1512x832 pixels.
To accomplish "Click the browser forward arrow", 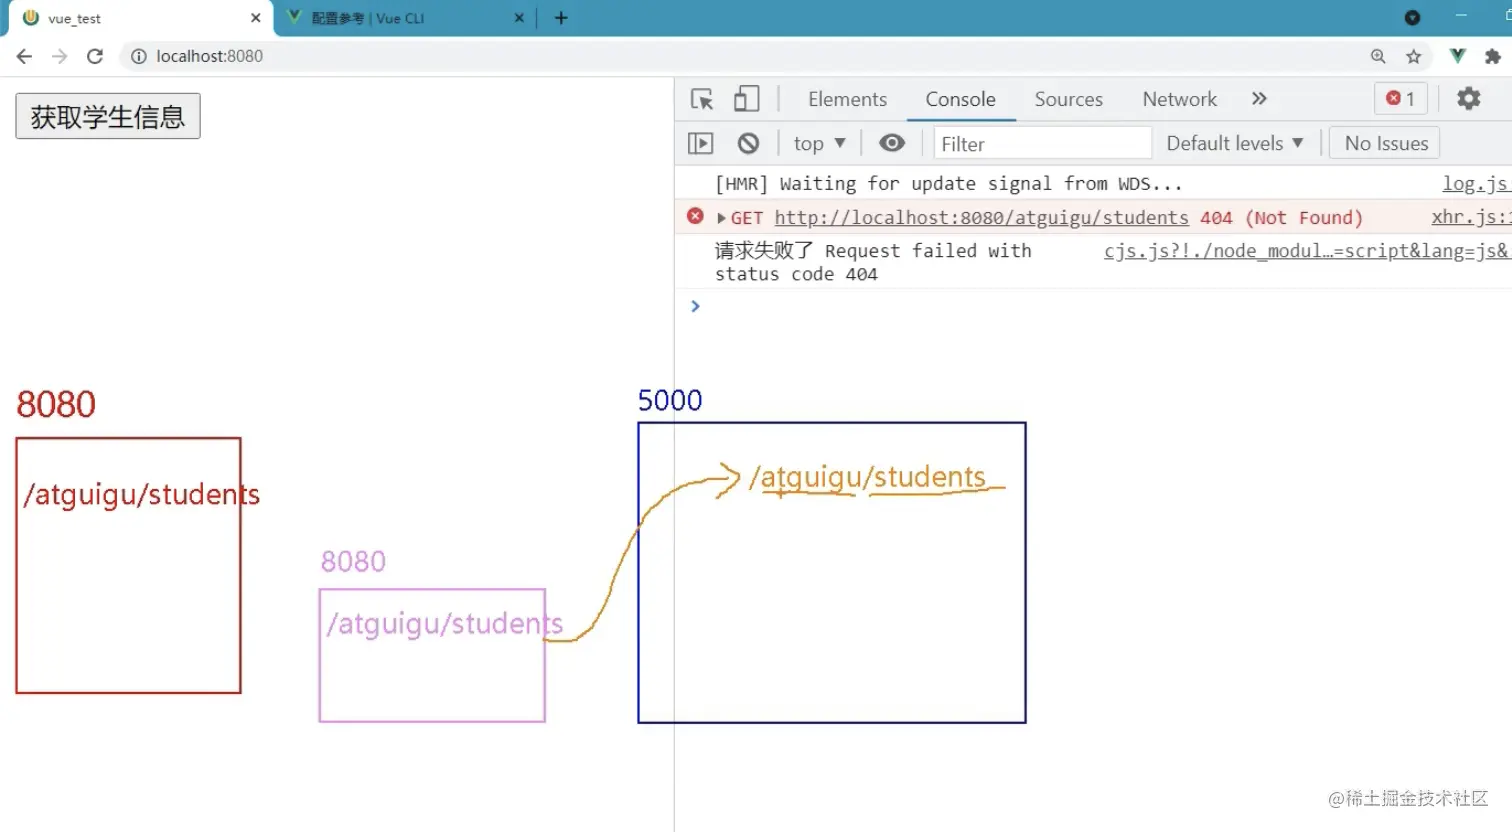I will (x=60, y=56).
